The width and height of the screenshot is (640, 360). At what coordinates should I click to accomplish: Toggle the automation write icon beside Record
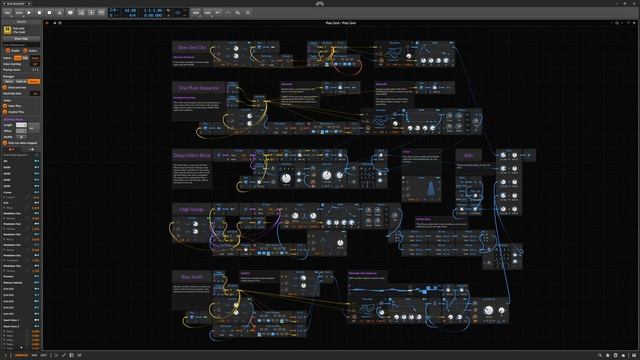[x=60, y=13]
